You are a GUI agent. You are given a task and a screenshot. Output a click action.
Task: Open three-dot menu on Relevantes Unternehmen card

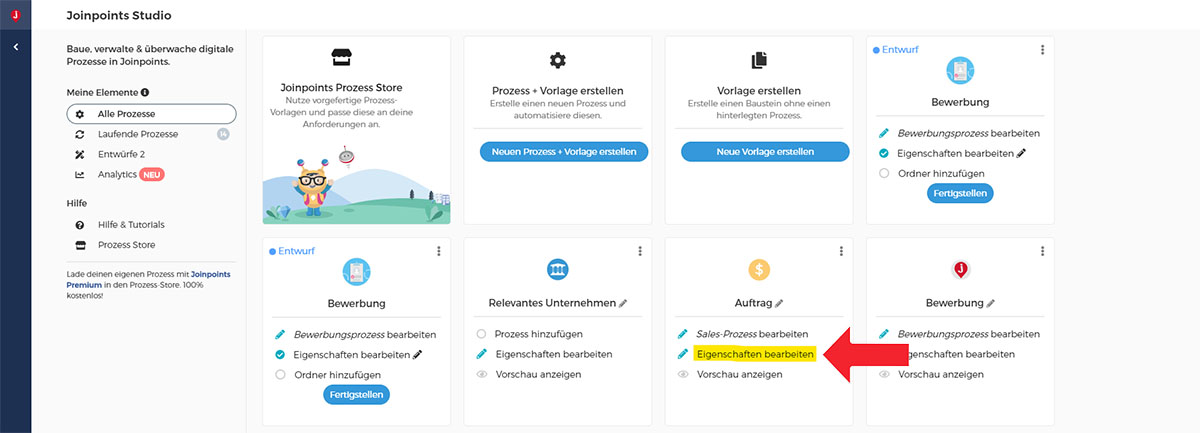coord(640,251)
